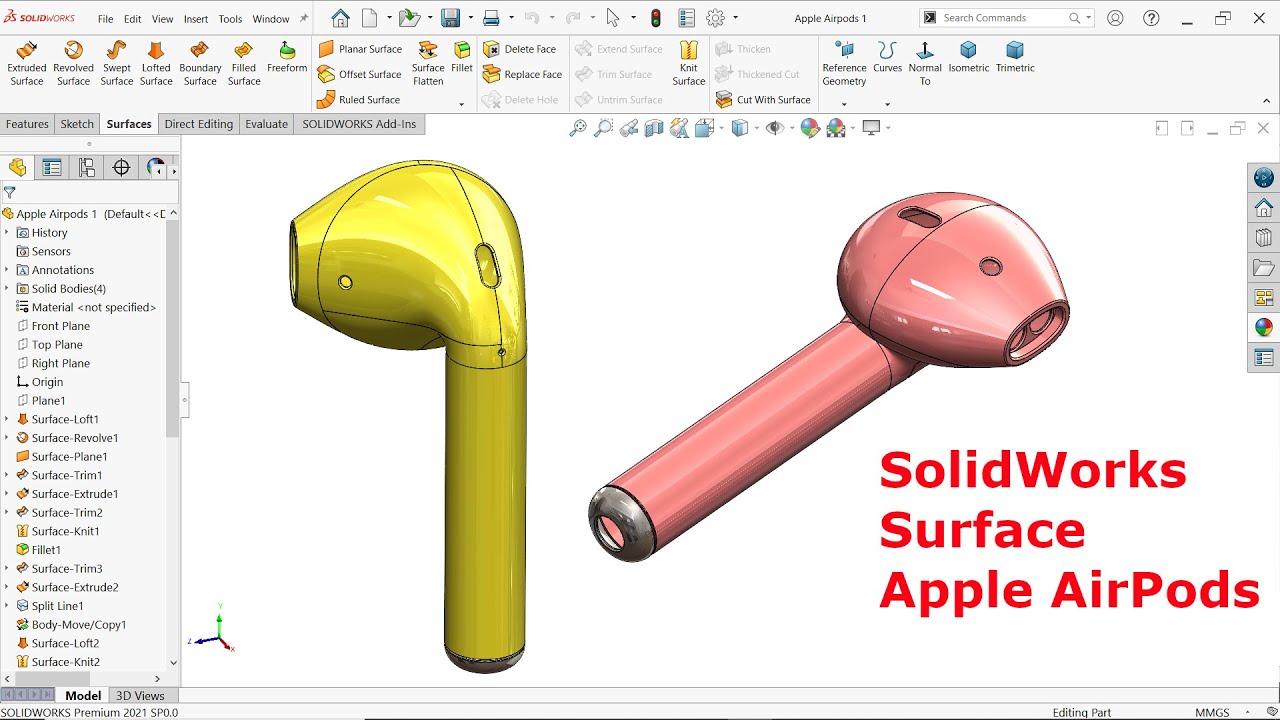Open the Options gear icon
The image size is (1280, 720).
(x=715, y=18)
